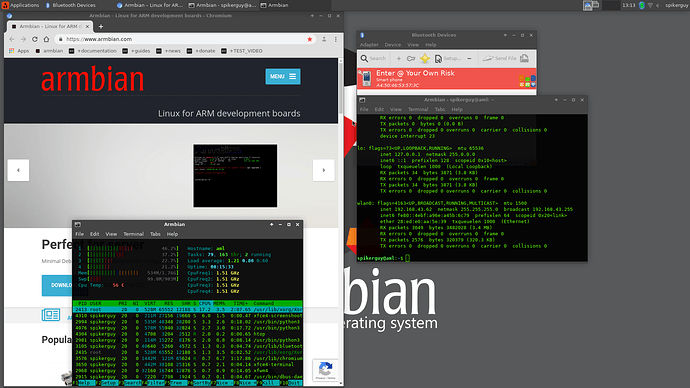Click the Chromium address bar

click(185, 39)
